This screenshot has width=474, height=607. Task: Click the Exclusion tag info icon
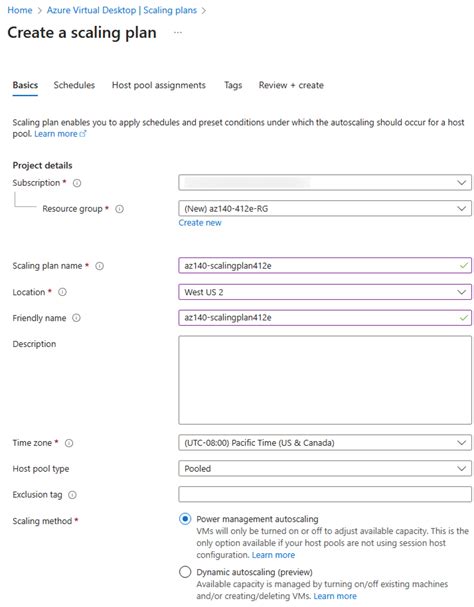click(72, 495)
